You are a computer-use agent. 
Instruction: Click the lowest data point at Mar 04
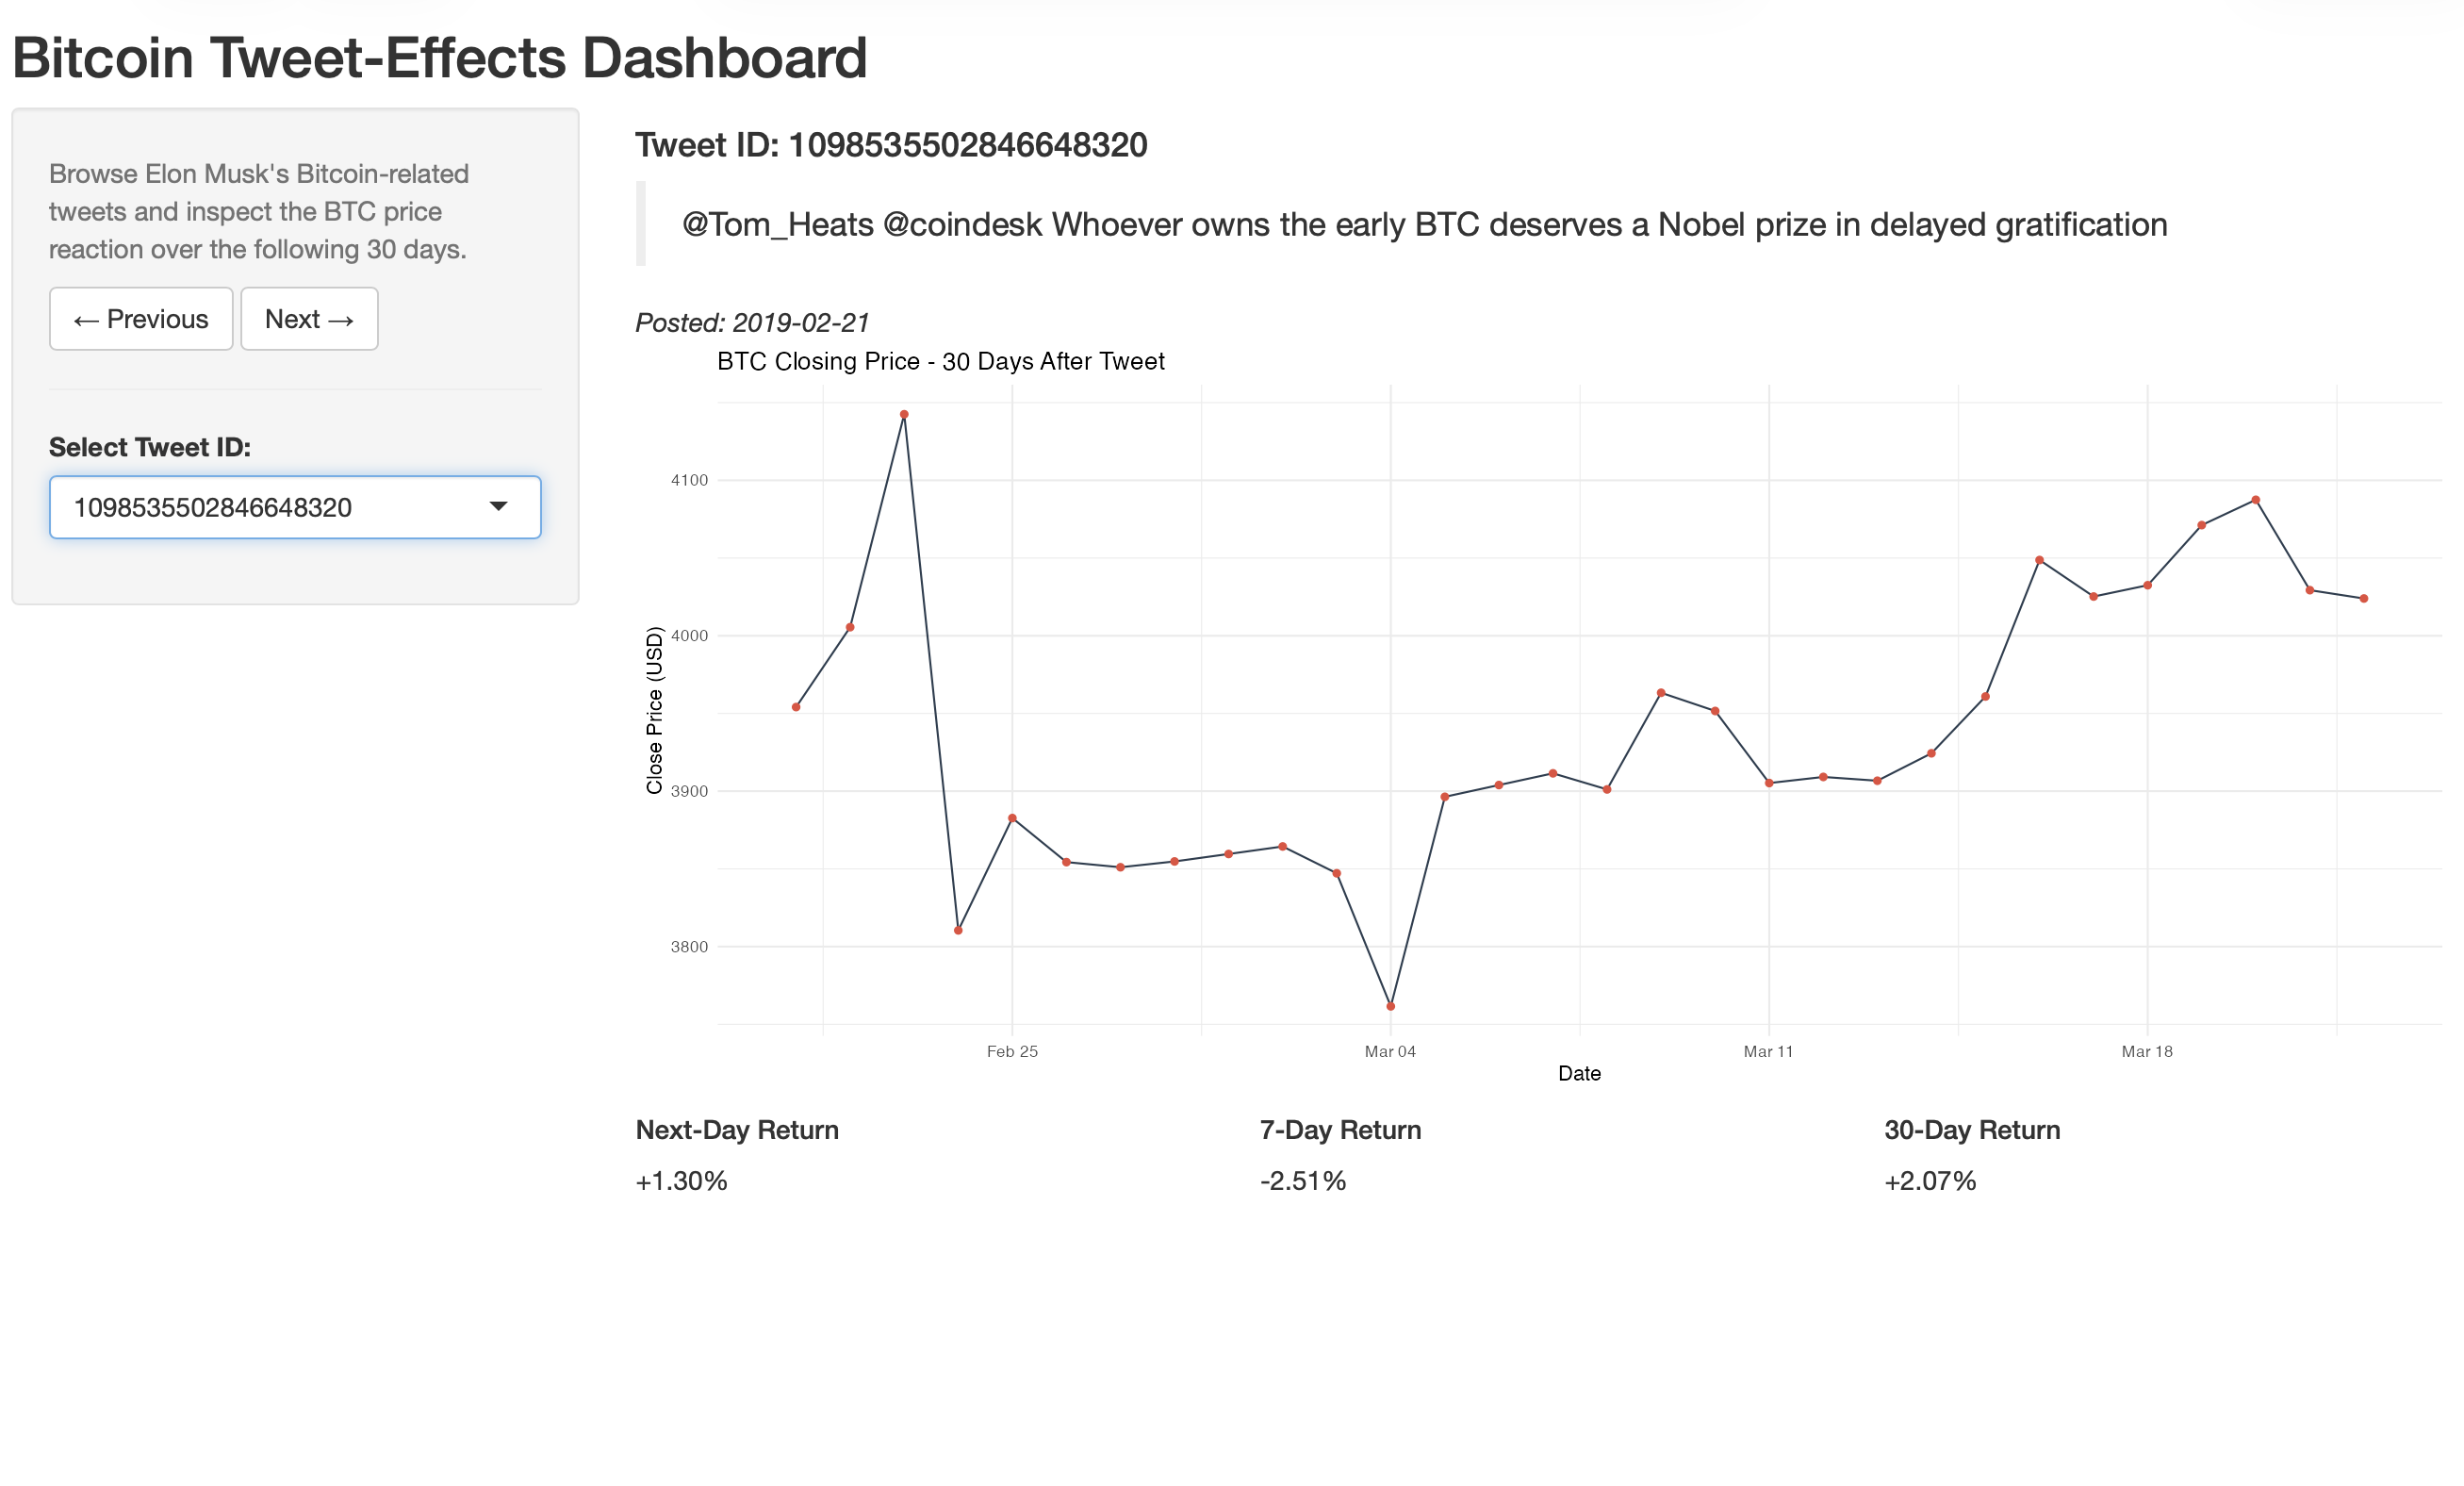tap(1390, 1006)
